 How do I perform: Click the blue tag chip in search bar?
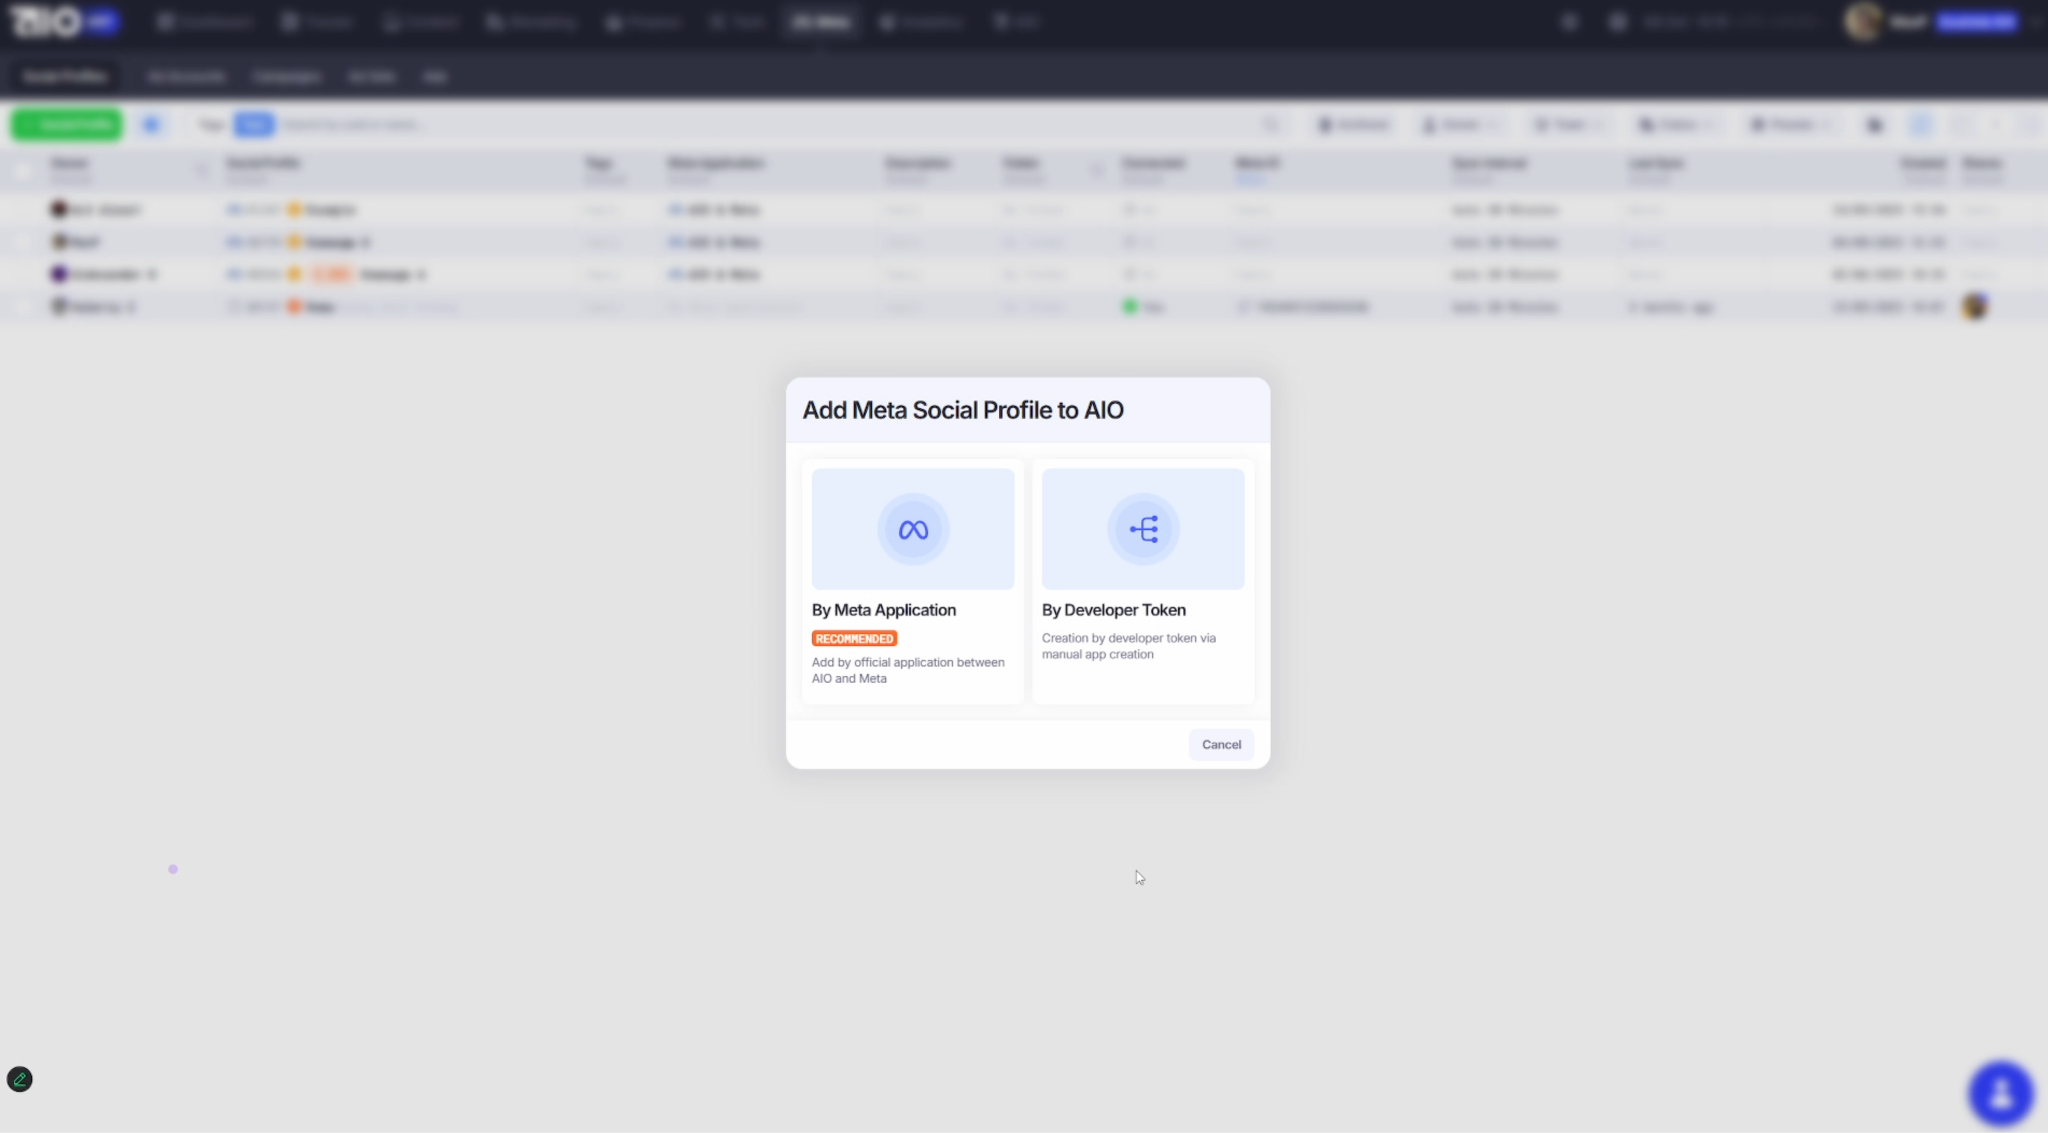[x=254, y=125]
